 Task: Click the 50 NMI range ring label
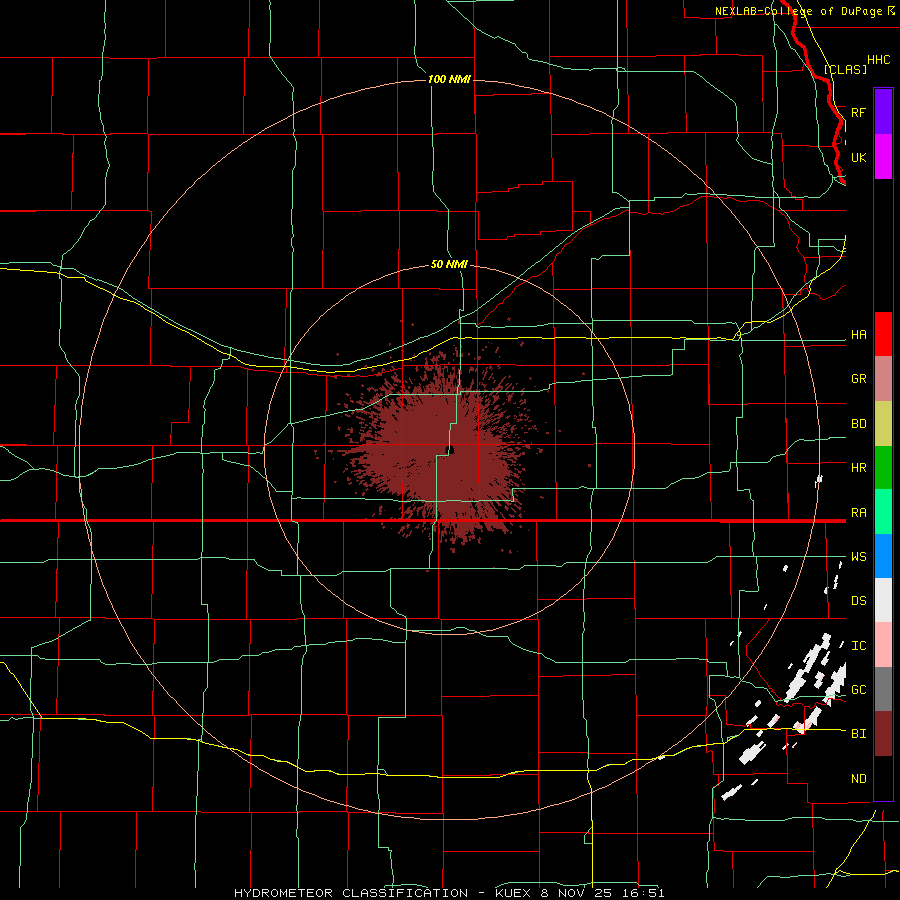449,264
